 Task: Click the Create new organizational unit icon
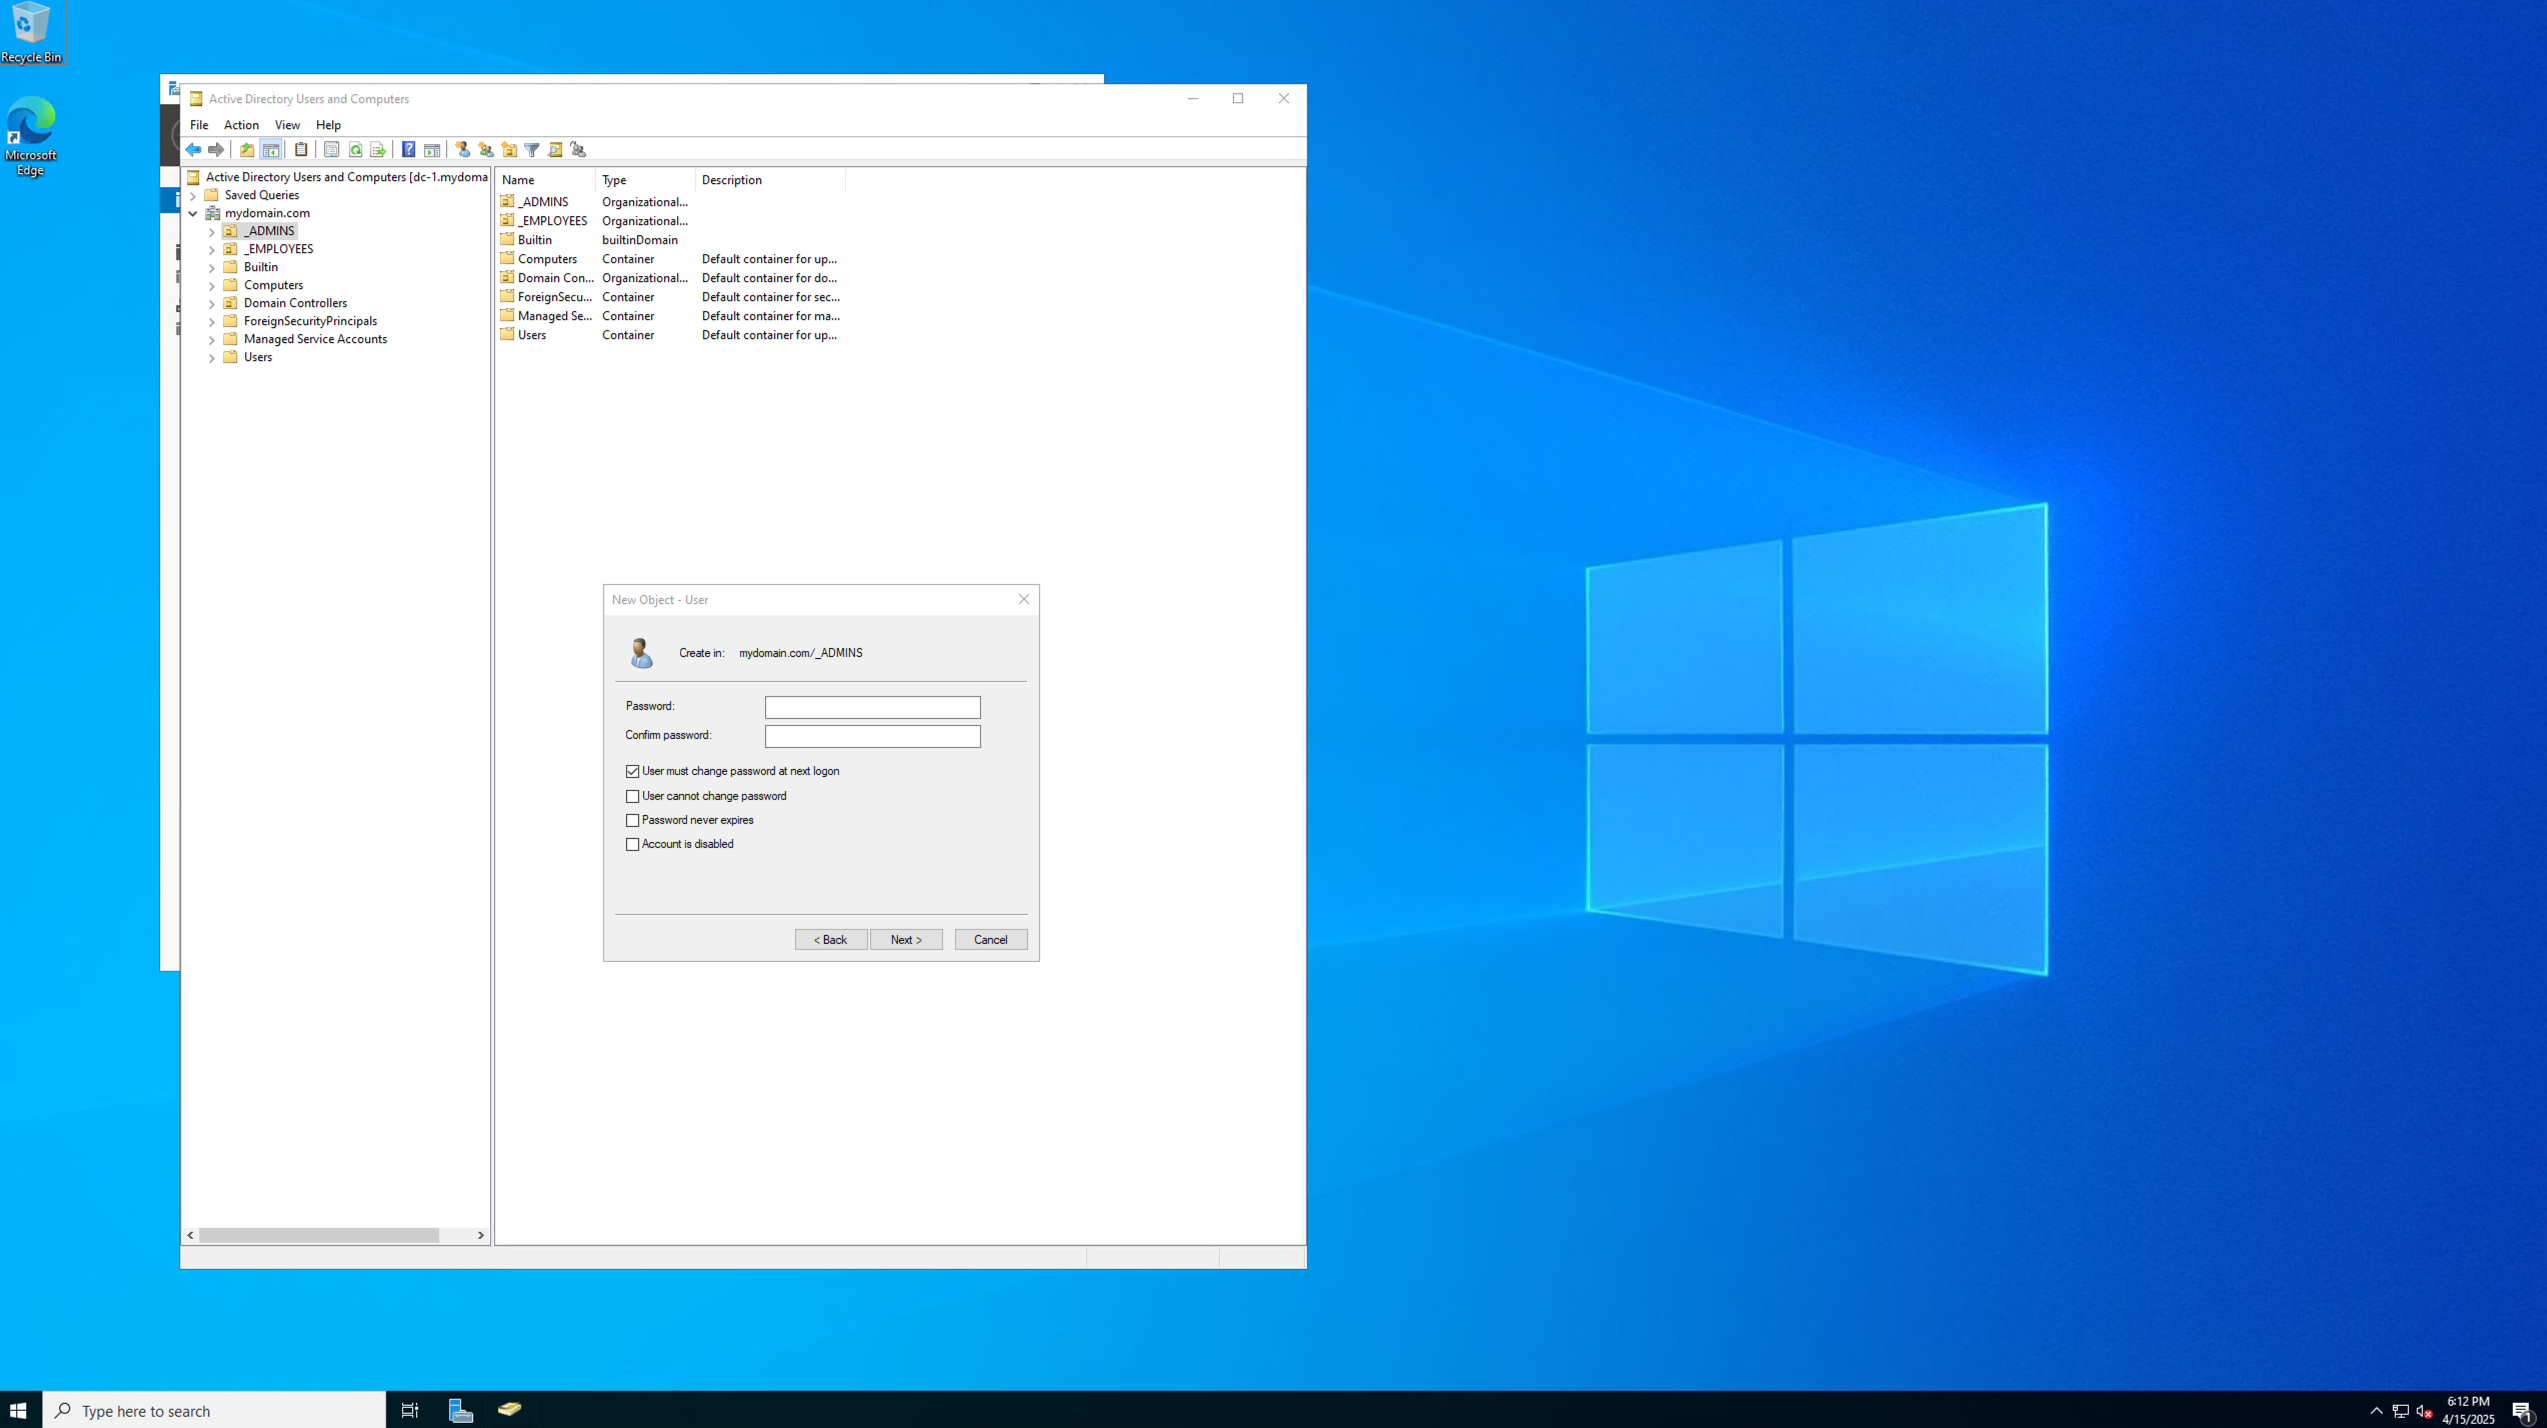coord(509,150)
